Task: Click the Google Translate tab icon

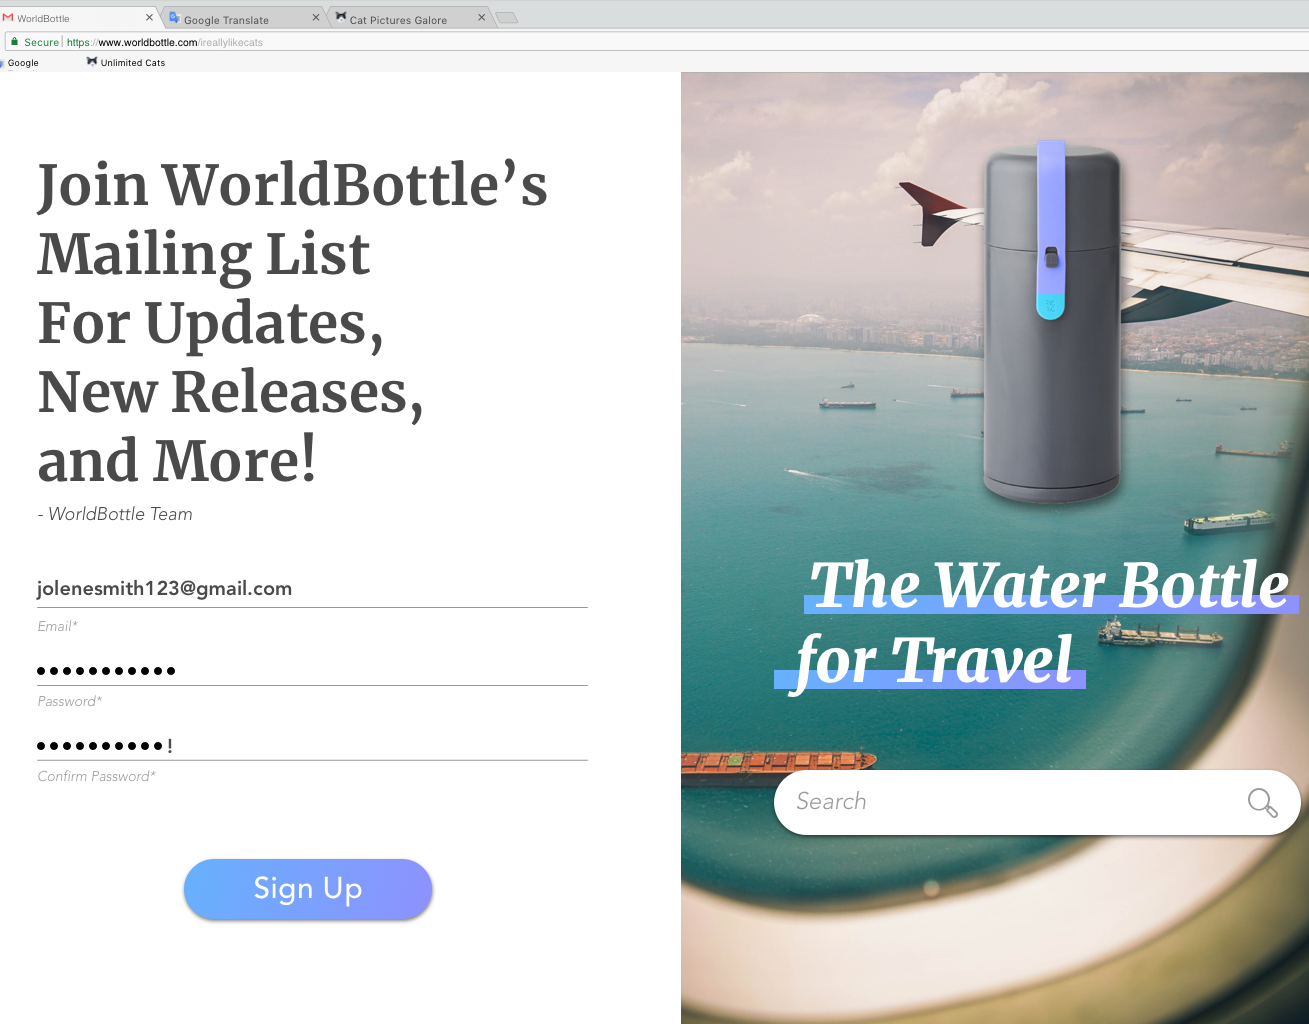Action: (x=174, y=18)
